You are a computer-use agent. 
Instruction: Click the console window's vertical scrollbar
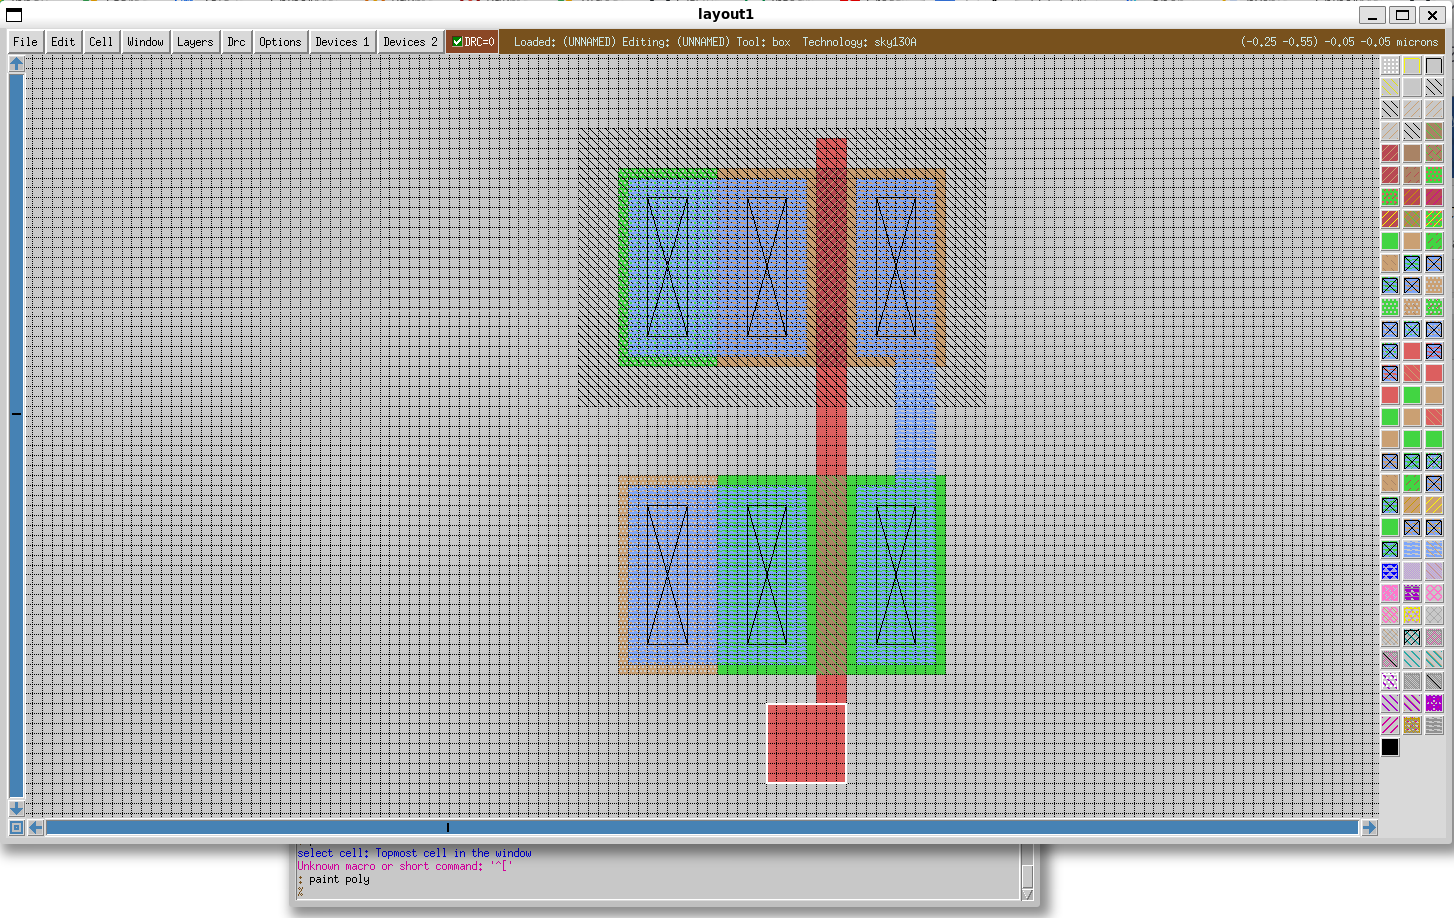coord(1027,873)
